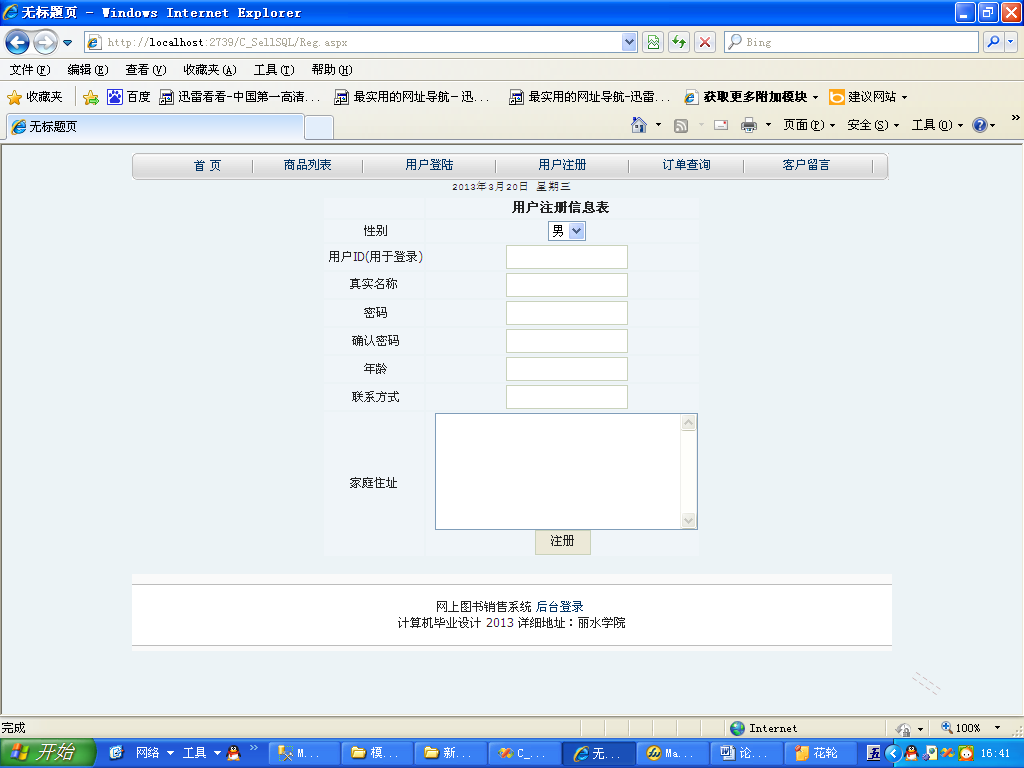The image size is (1024, 768).
Task: Open 订单查询 navigation link
Action: [x=686, y=165]
